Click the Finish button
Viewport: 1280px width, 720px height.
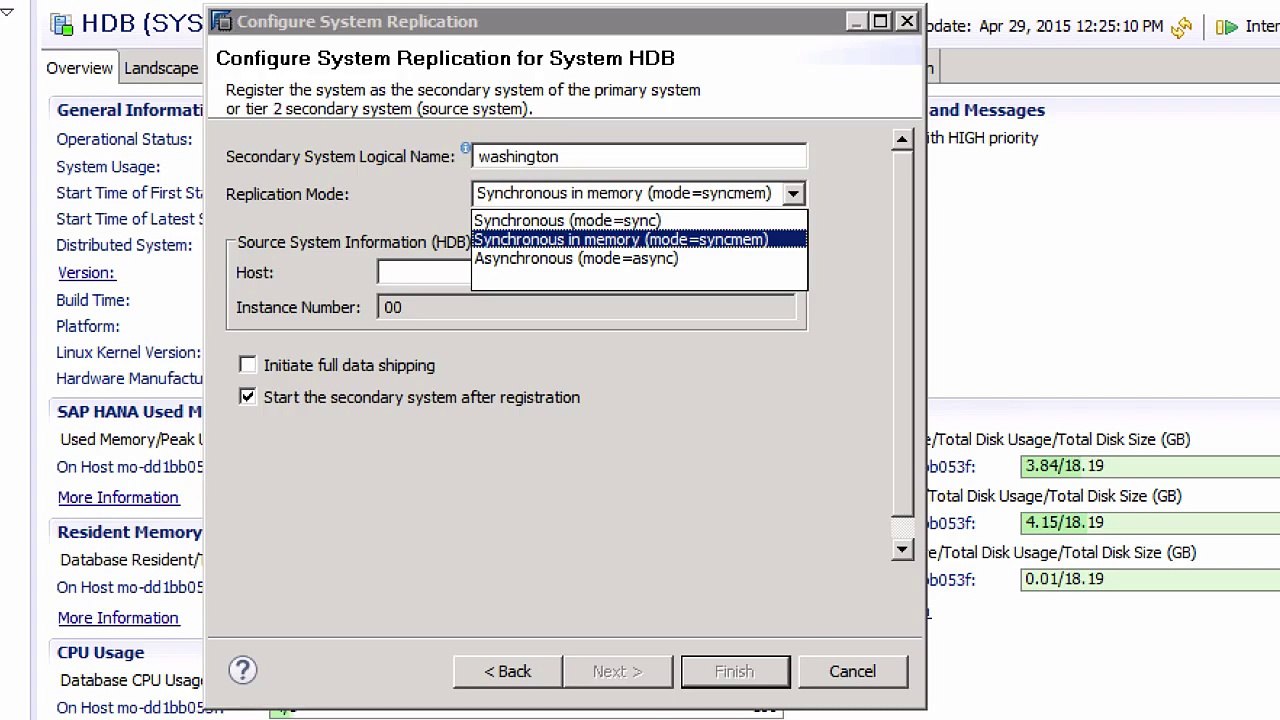[x=735, y=671]
